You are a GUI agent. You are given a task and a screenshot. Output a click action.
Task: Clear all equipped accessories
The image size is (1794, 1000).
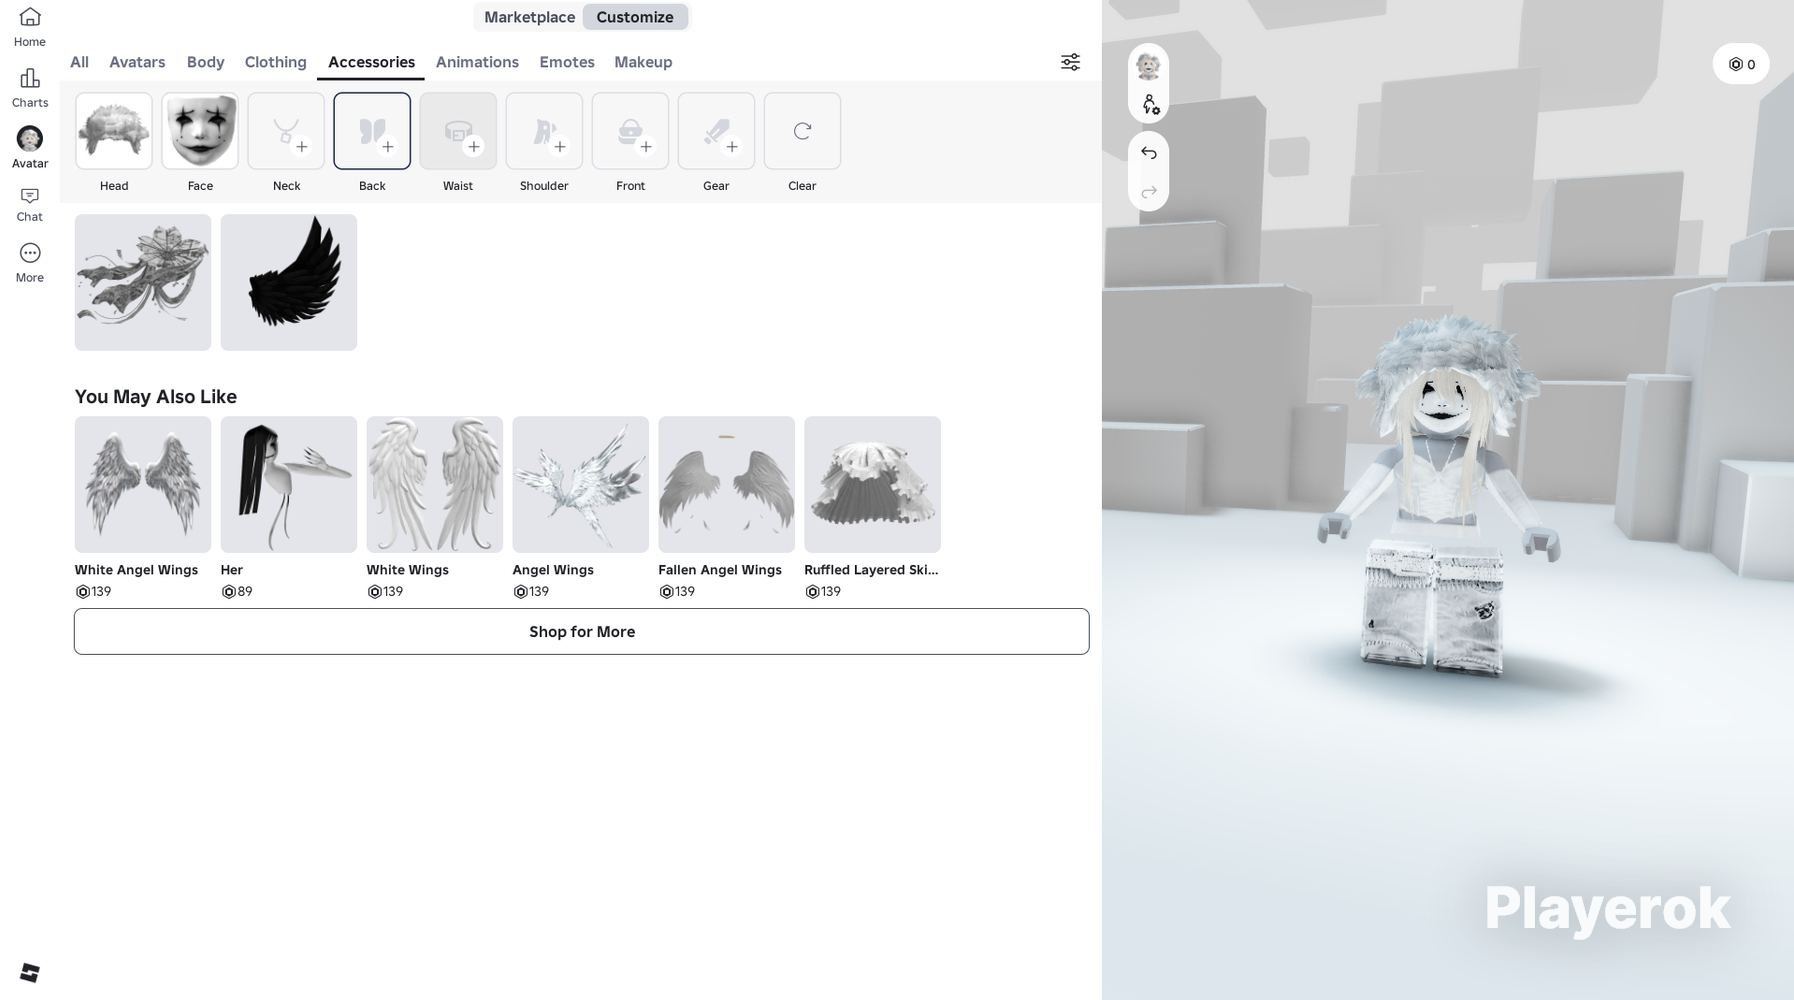tap(802, 131)
